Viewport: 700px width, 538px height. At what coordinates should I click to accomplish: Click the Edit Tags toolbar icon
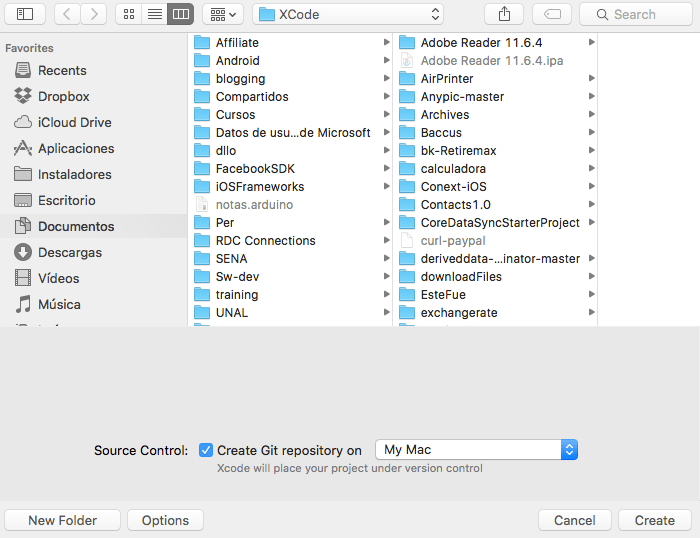552,14
